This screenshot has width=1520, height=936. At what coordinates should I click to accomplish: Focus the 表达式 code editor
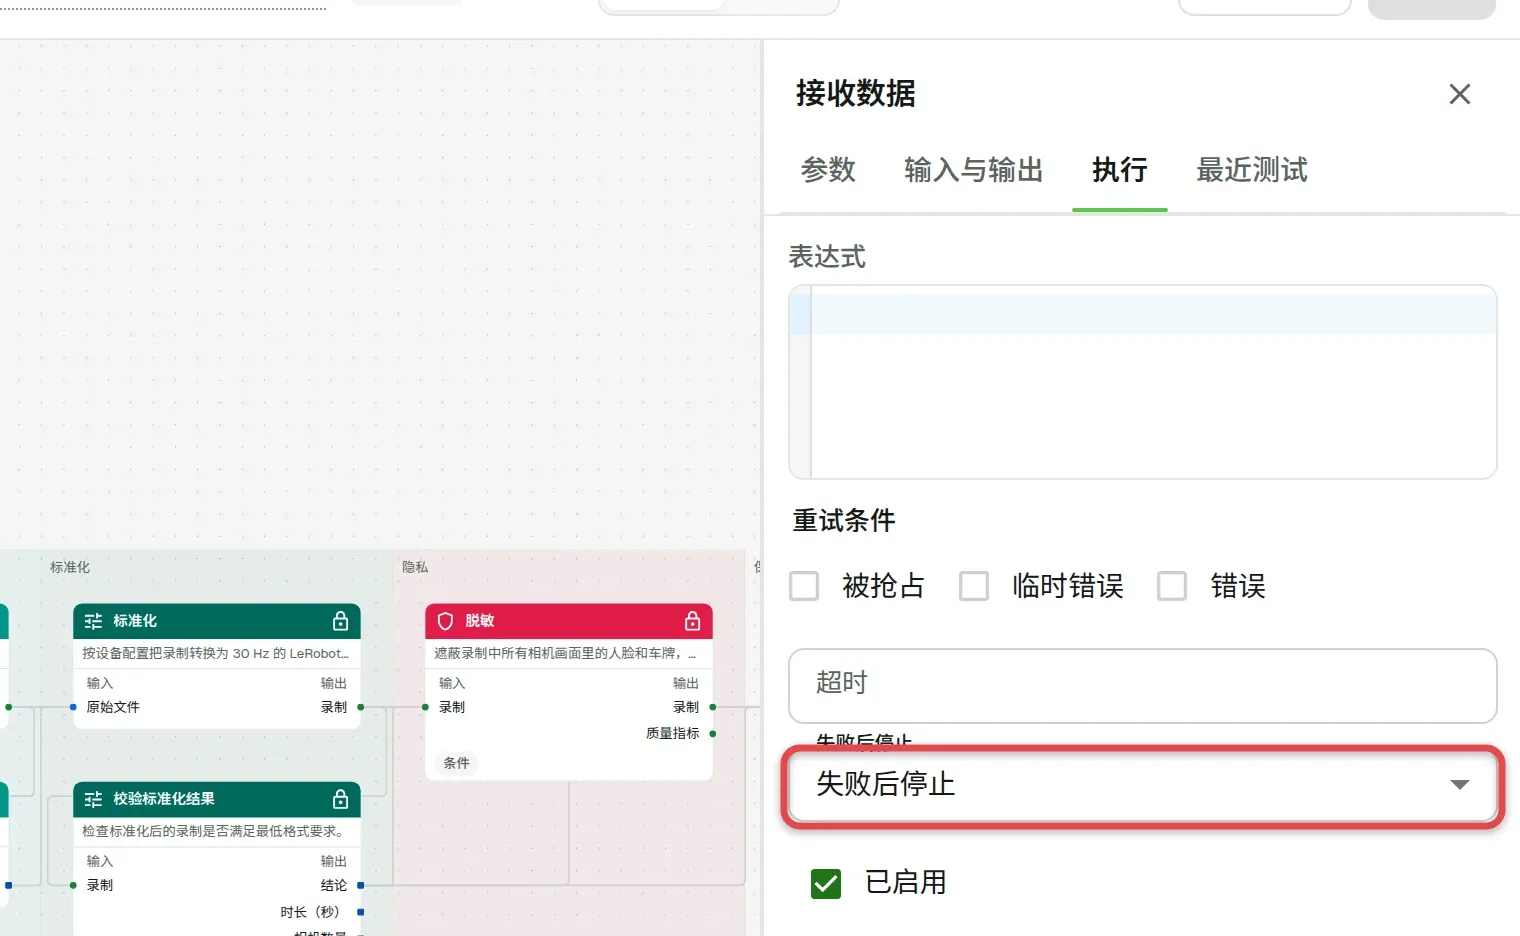(1143, 382)
